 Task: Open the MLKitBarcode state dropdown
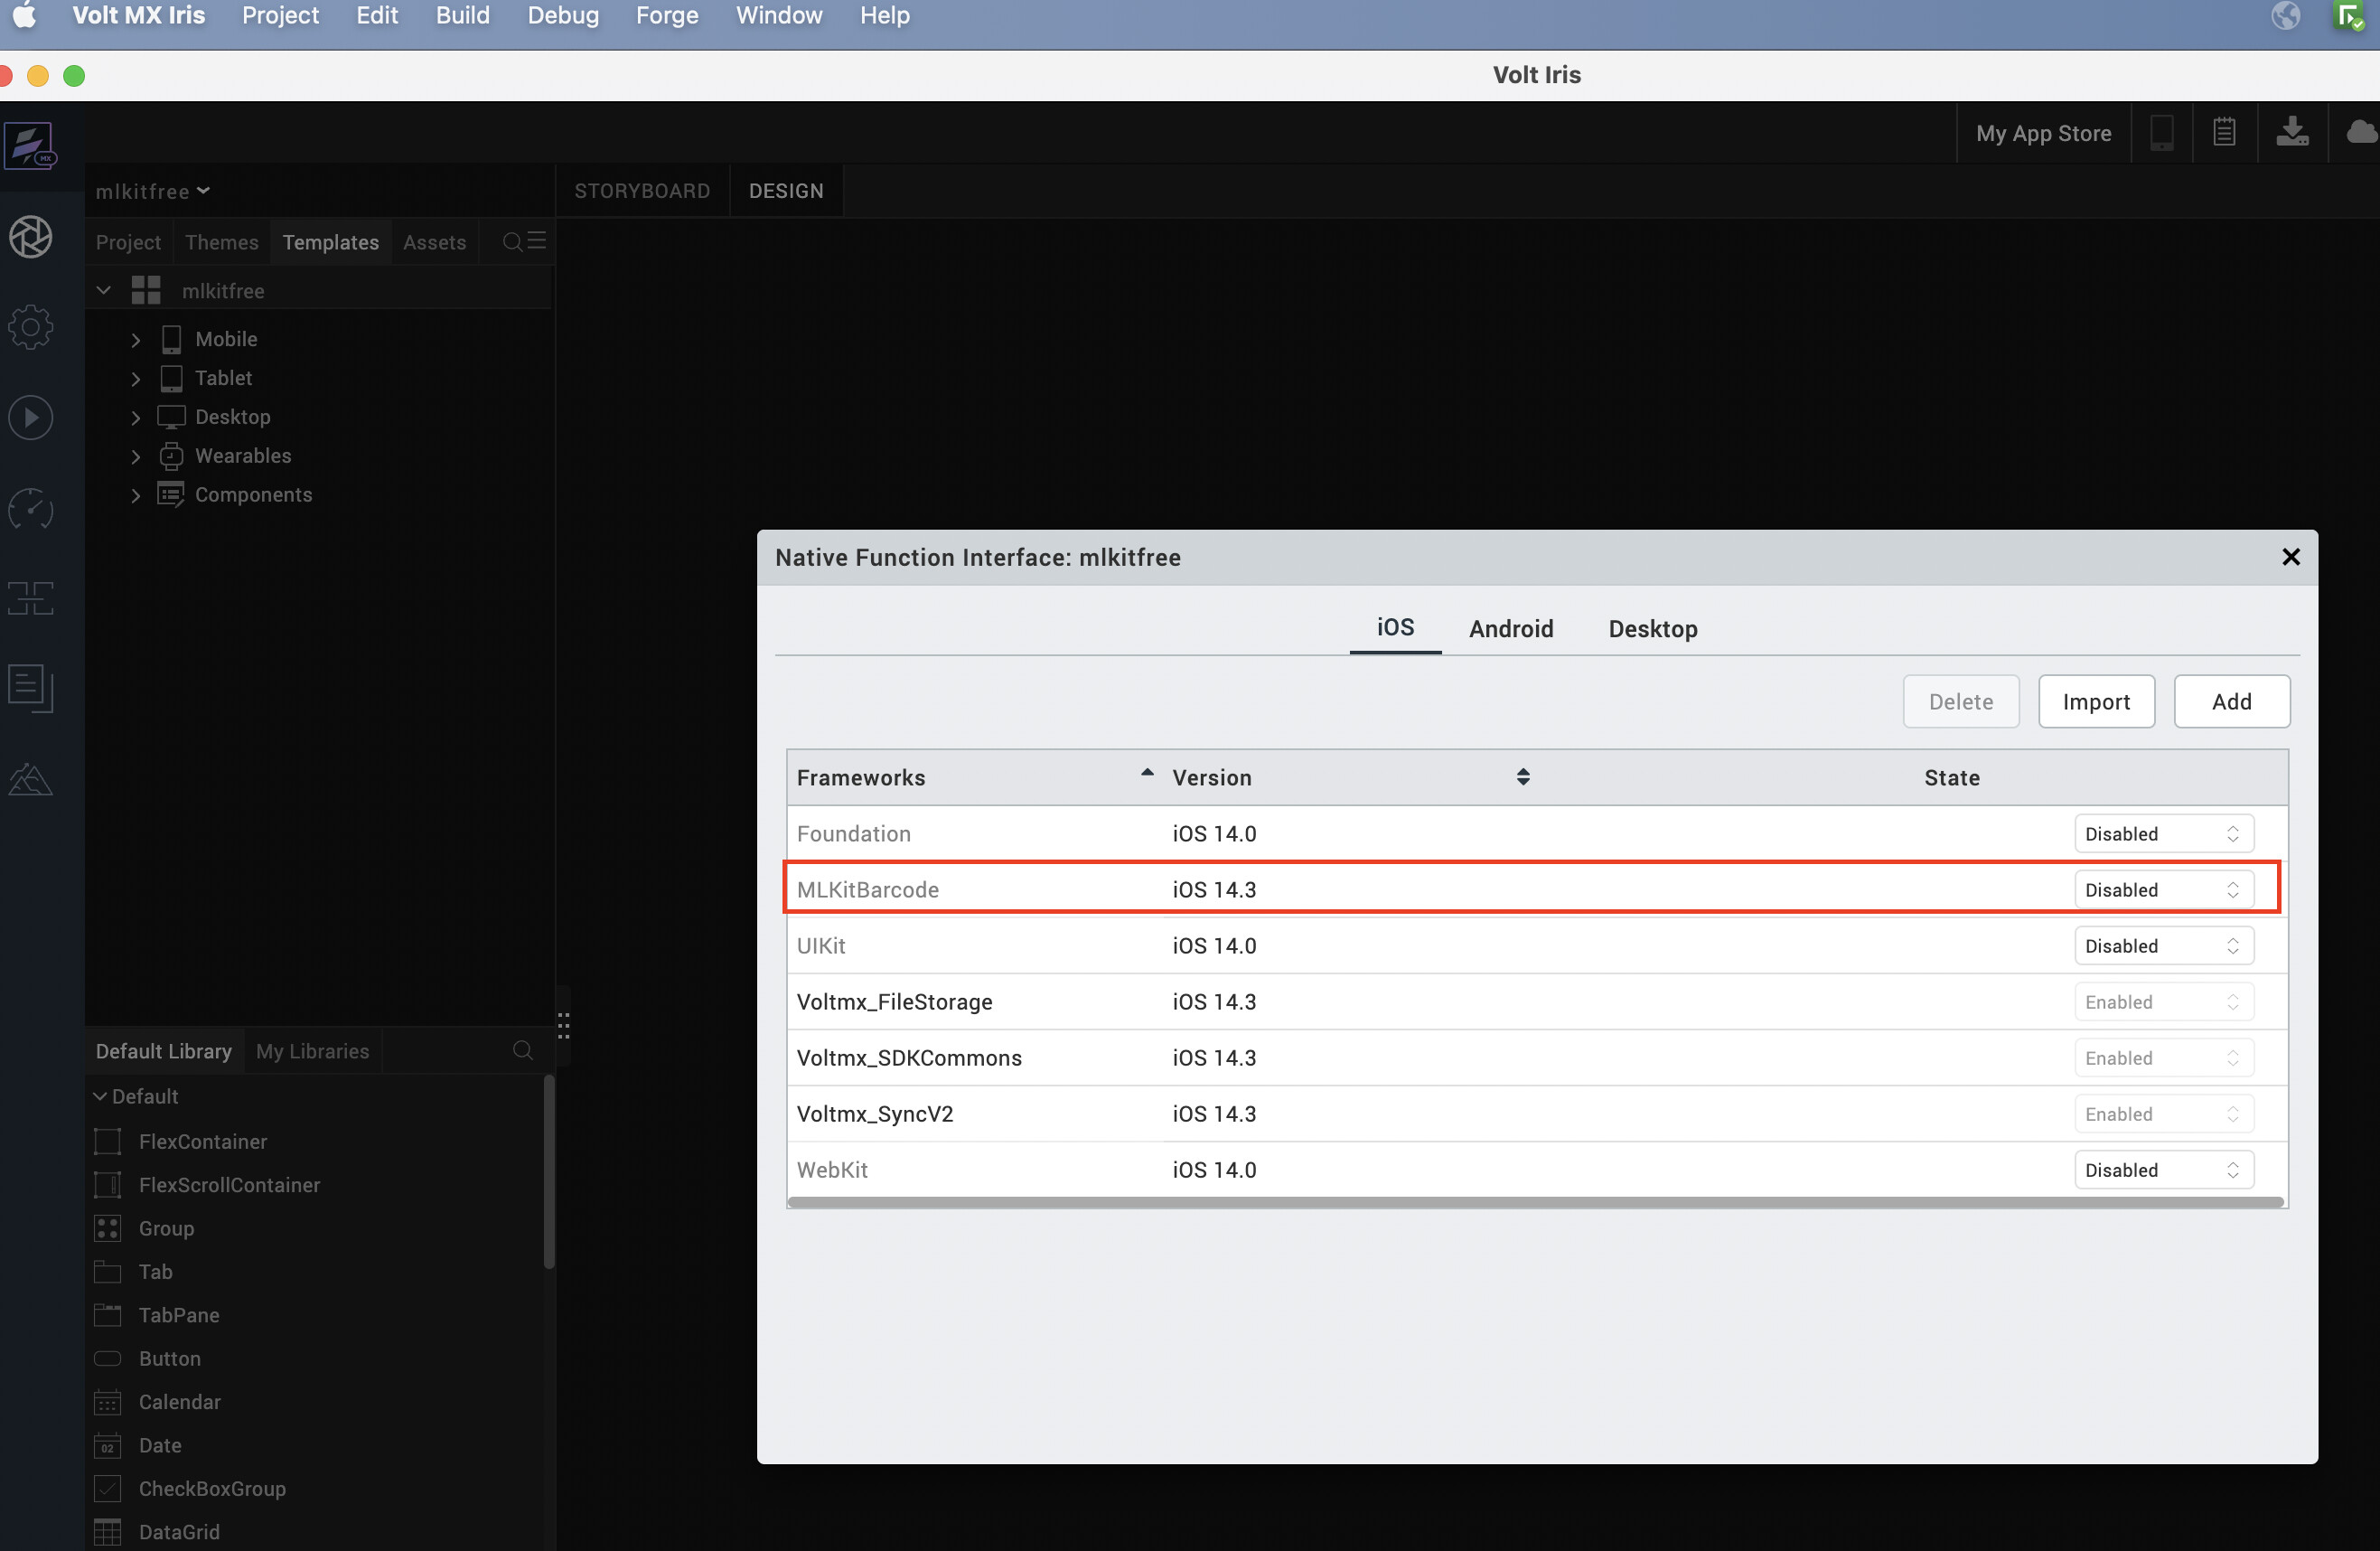(2163, 889)
